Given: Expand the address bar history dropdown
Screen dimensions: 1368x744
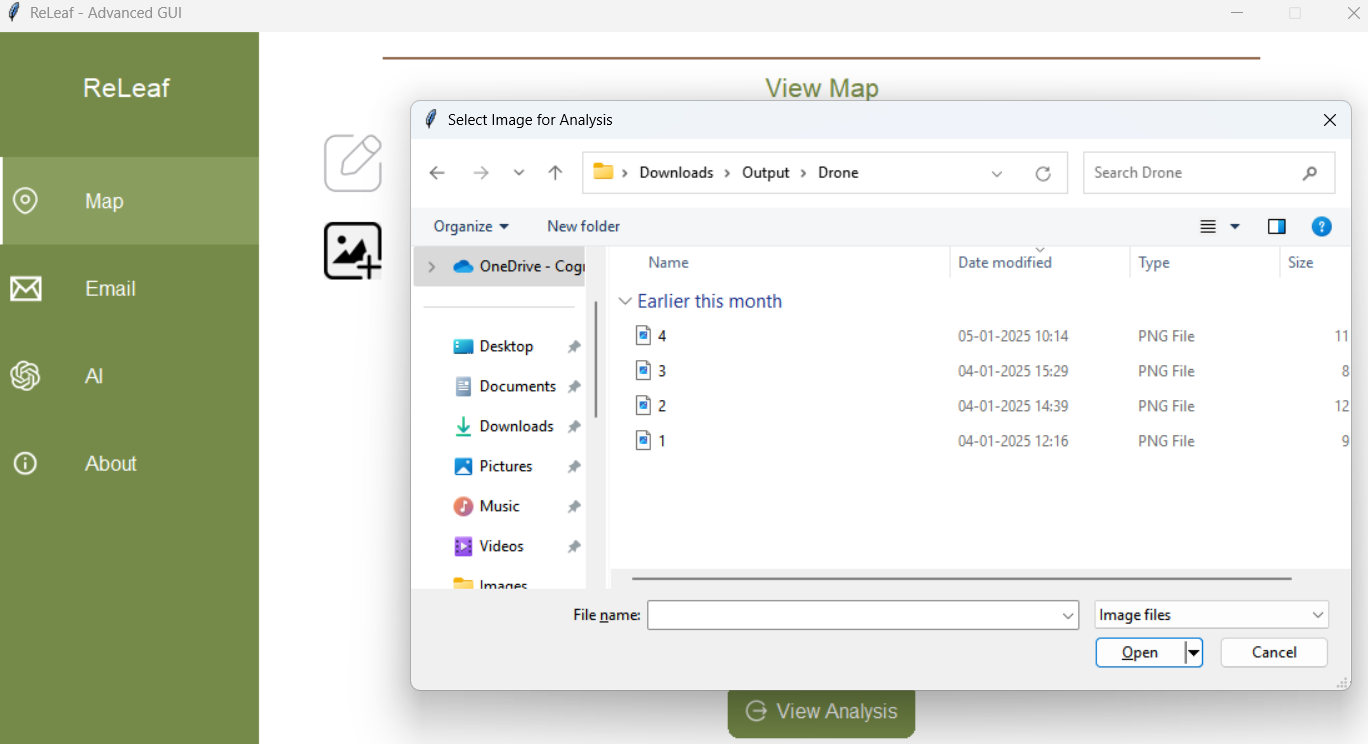Looking at the screenshot, I should (997, 174).
